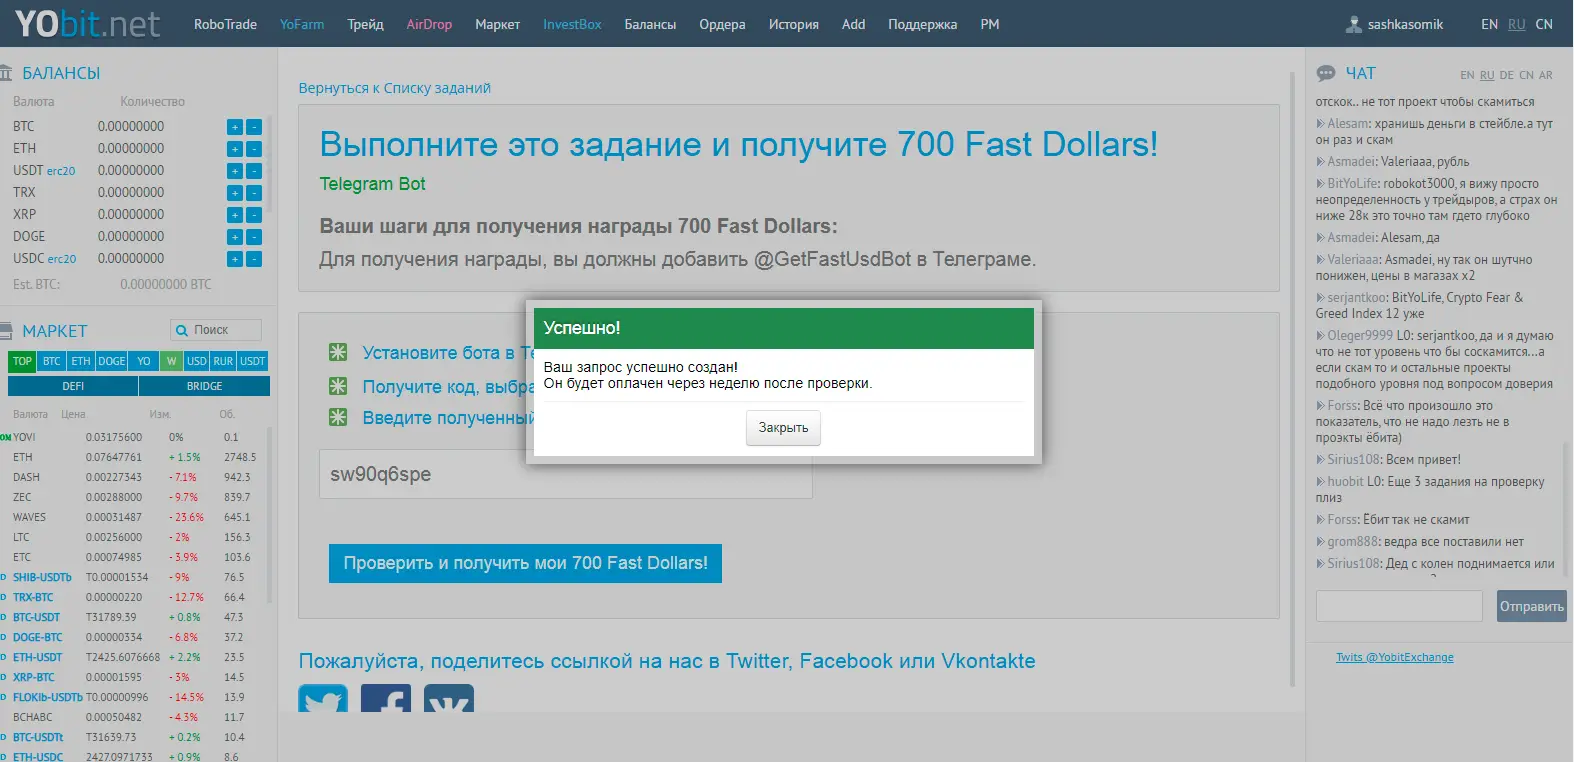Click the bank icon next to БАЛАНСЫ

pyautogui.click(x=6, y=73)
